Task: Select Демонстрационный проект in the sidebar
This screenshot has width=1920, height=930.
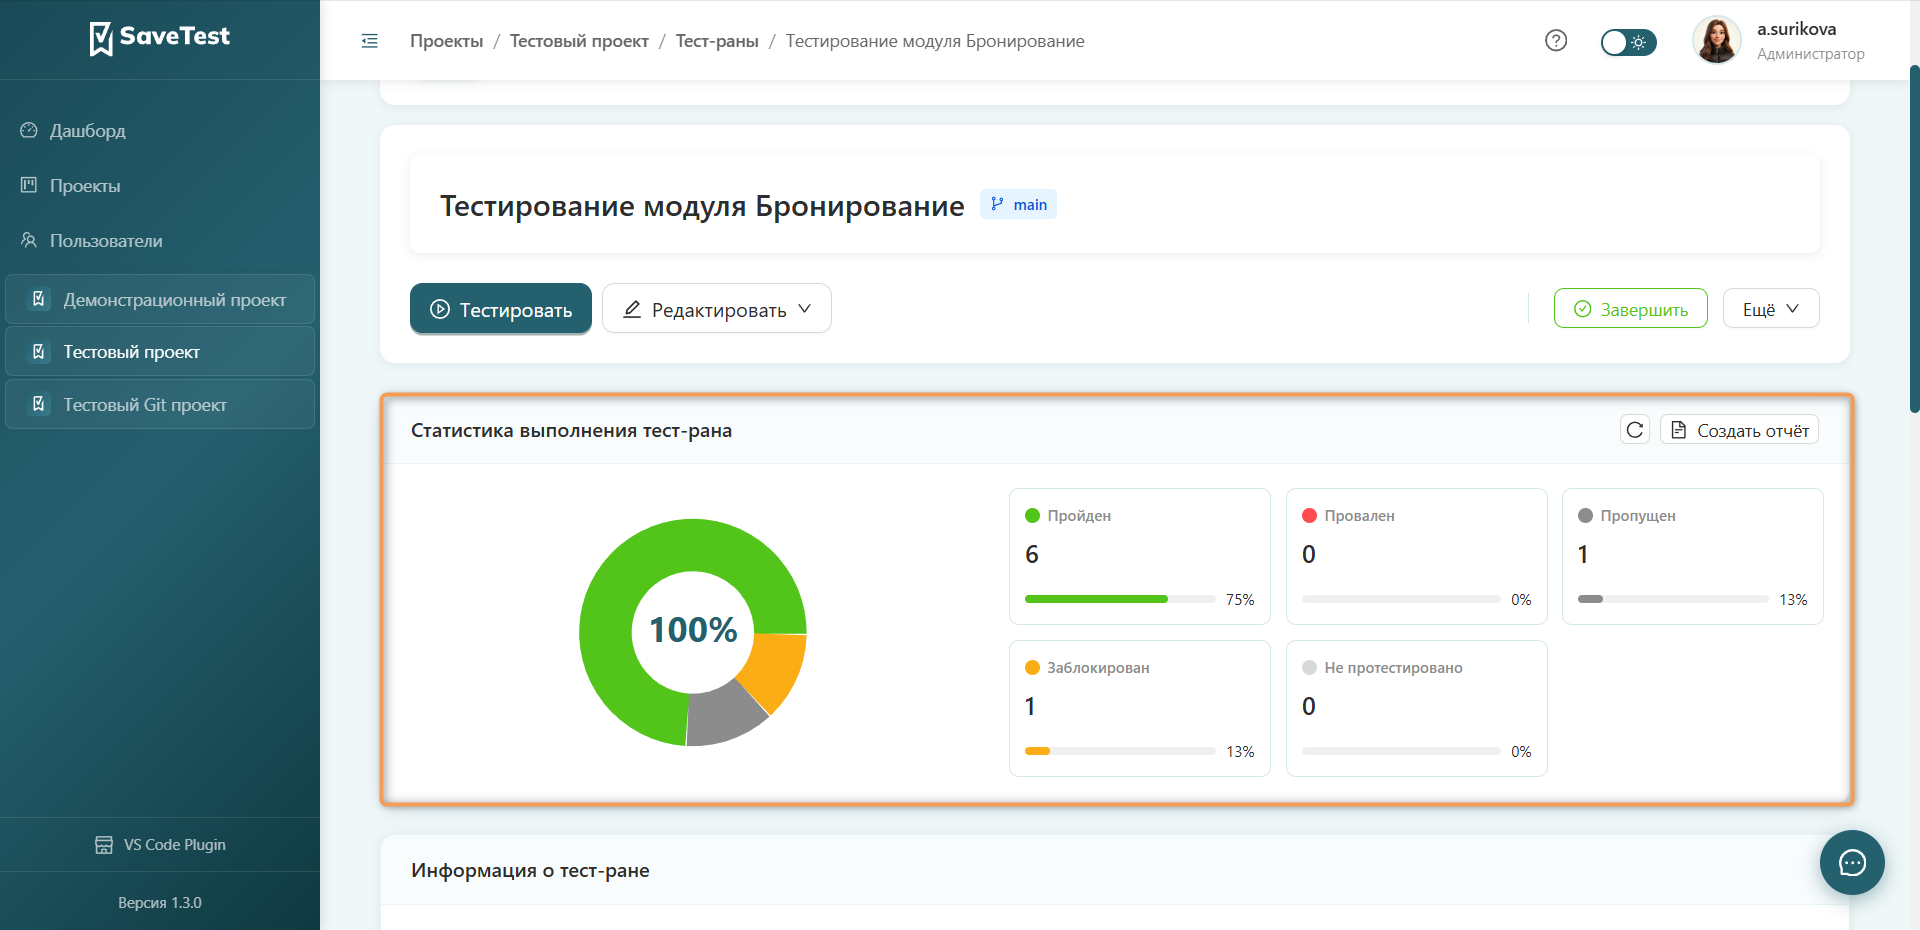Action: click(160, 299)
